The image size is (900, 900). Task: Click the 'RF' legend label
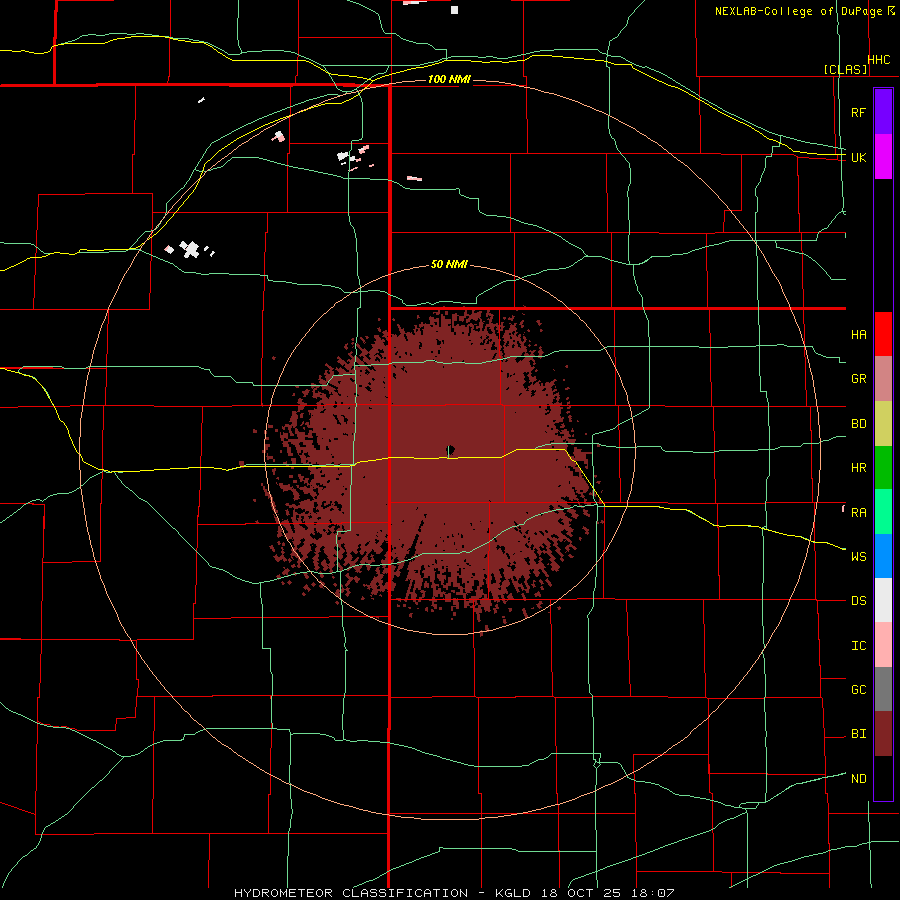click(859, 112)
